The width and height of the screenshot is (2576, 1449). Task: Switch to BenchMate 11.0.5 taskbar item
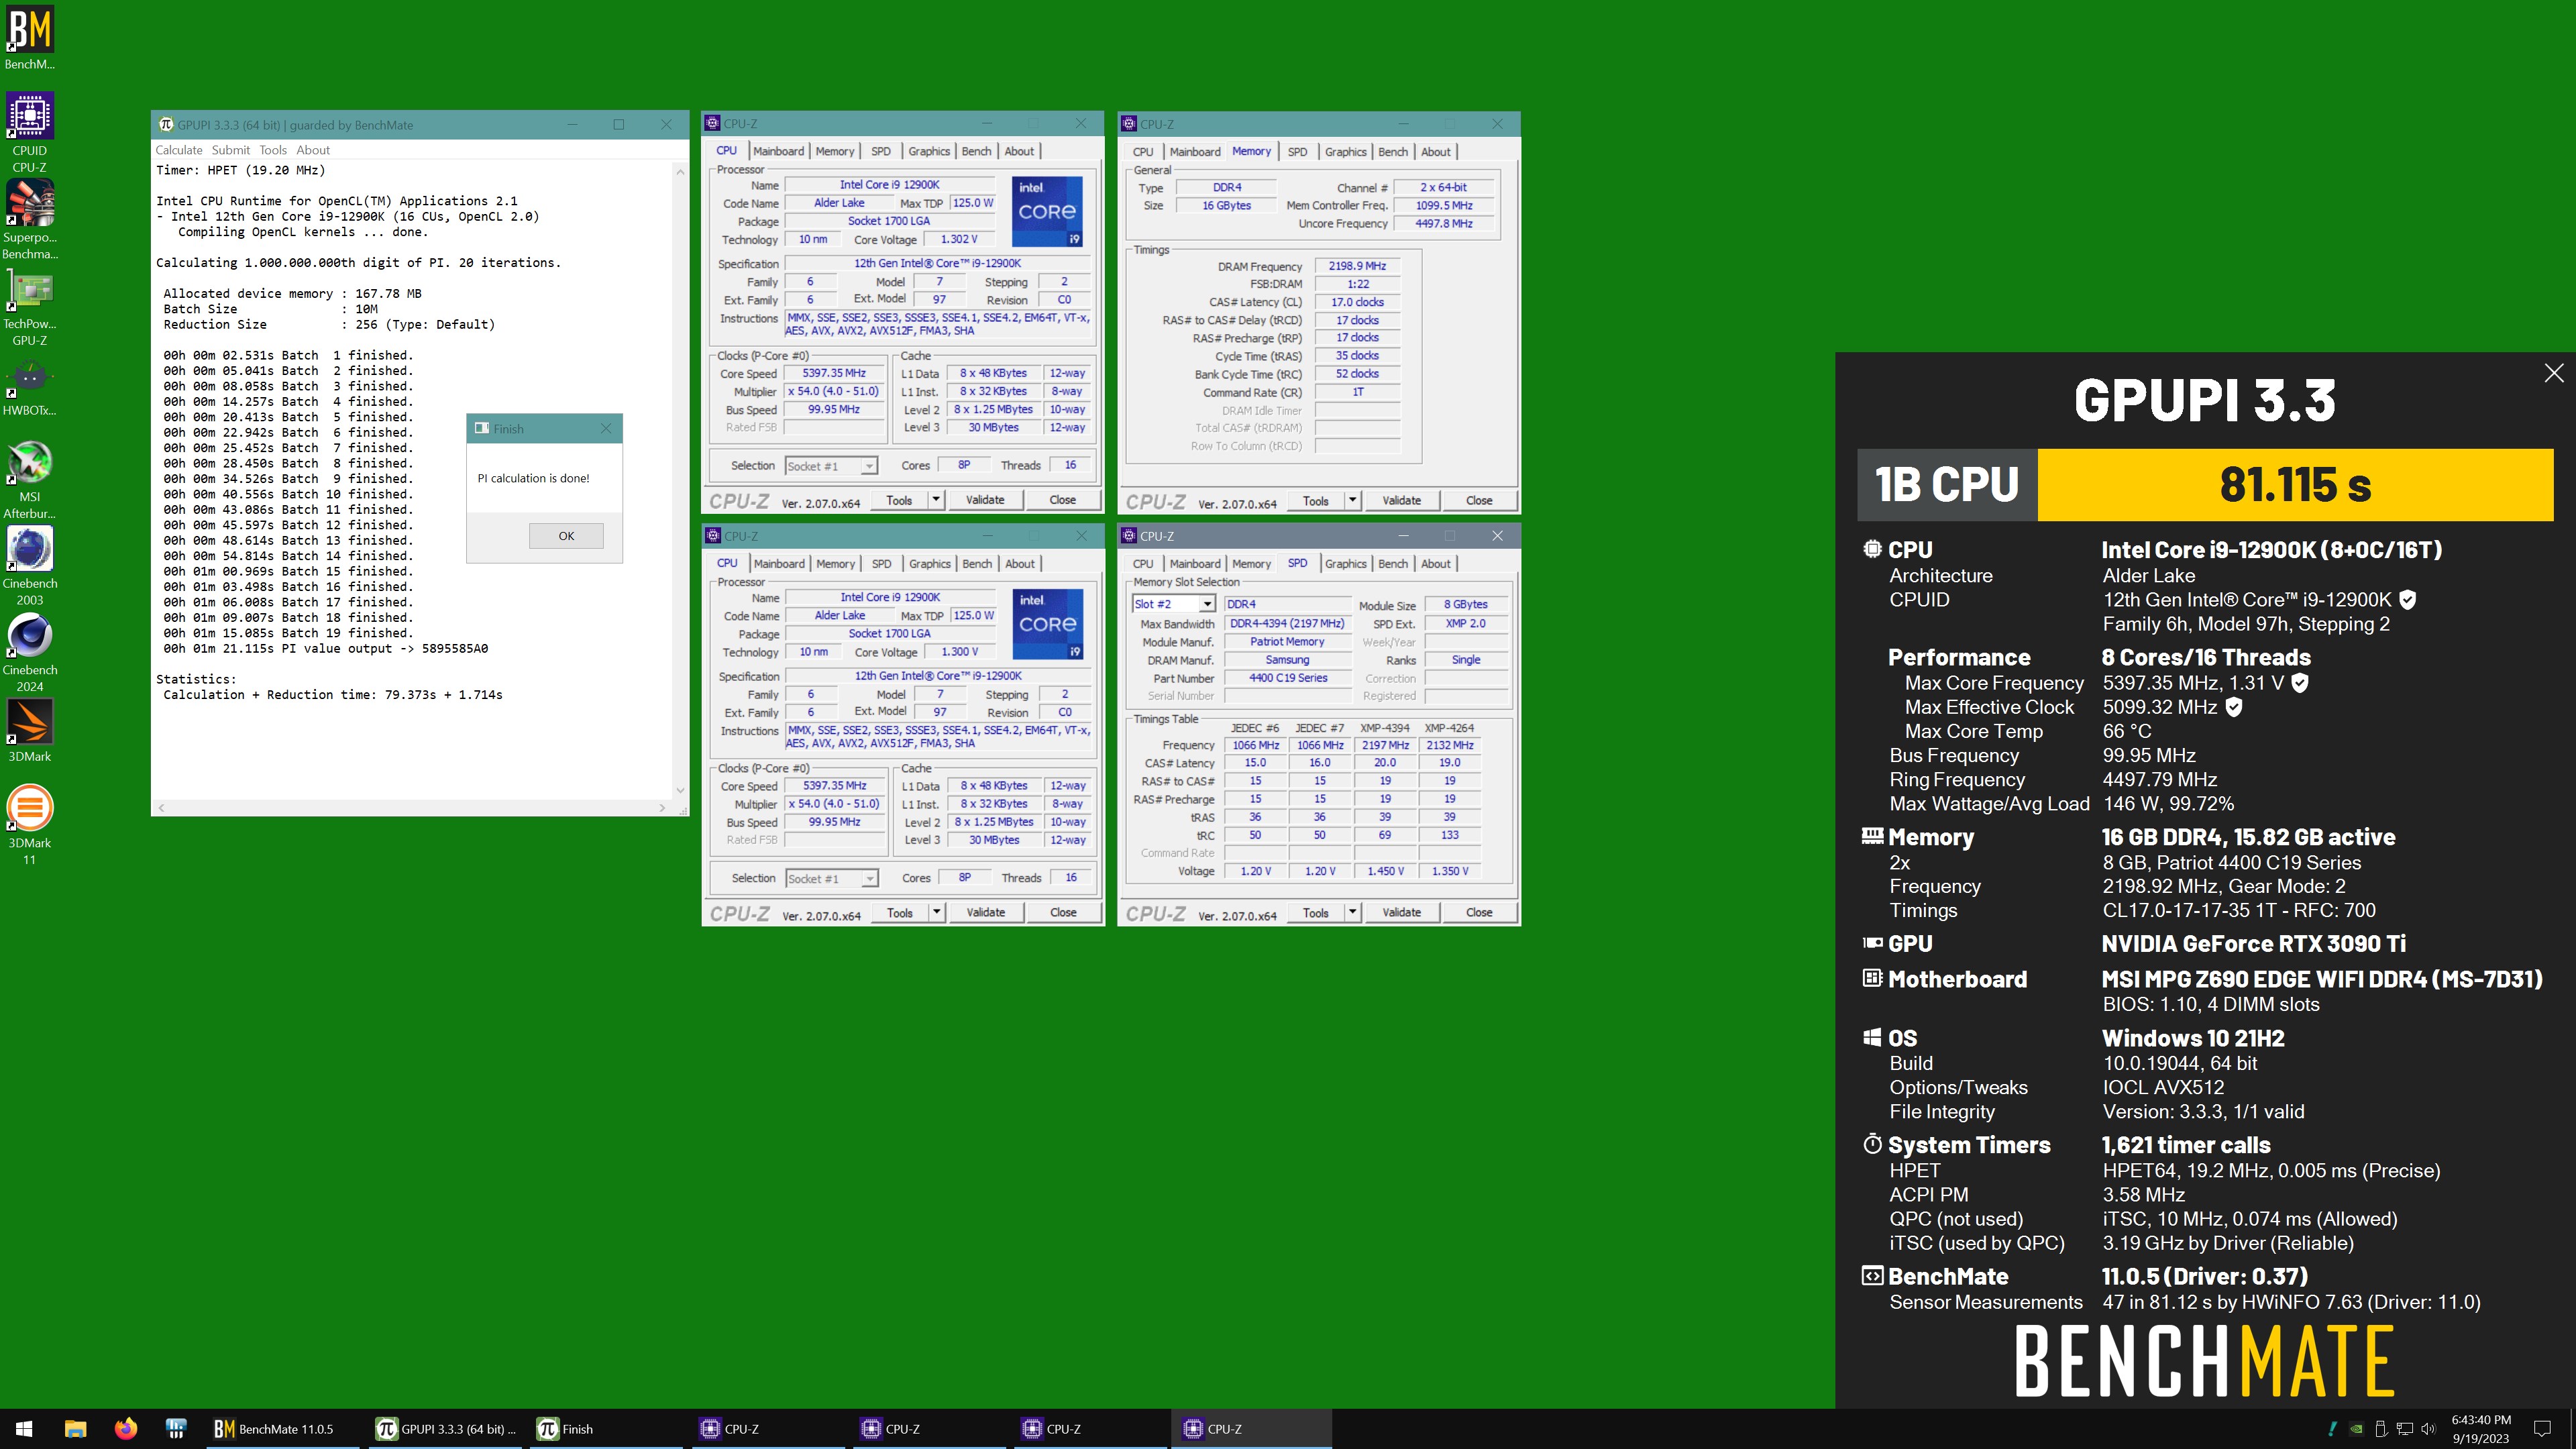[x=284, y=1429]
